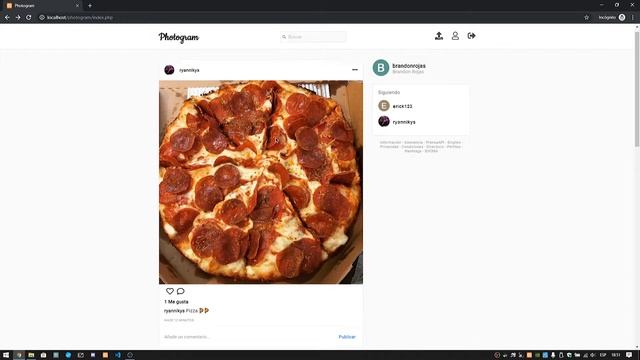Click the 'Siguiendo' heading text
The image size is (640, 360).
389,92
